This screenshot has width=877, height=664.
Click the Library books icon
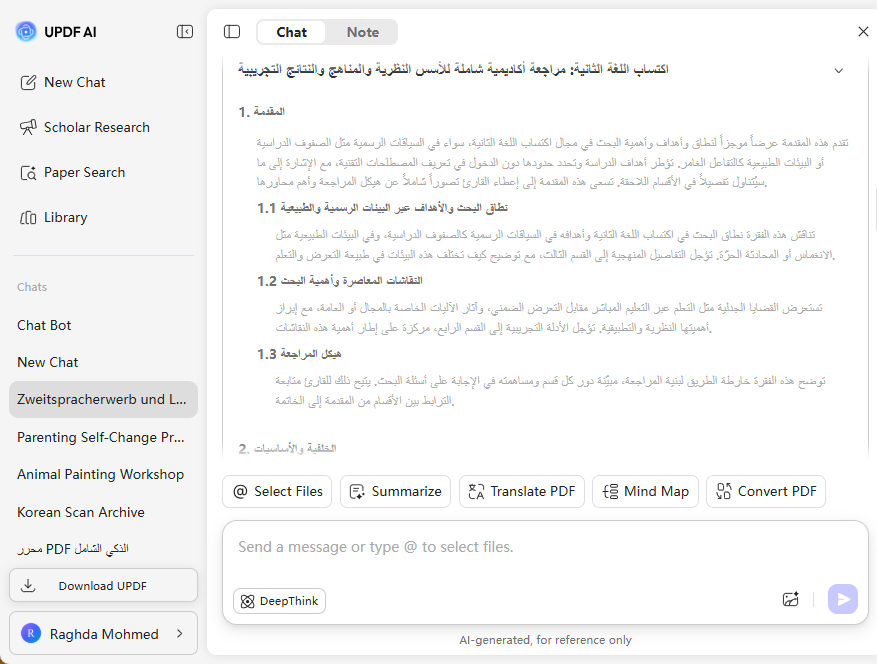28,218
